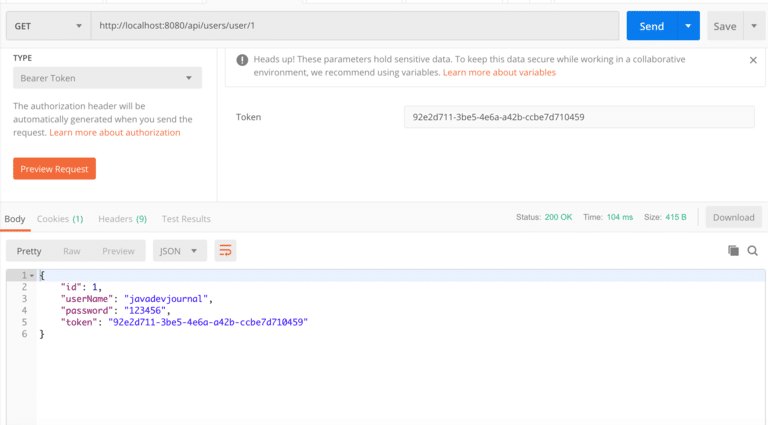
Task: Dismiss the Heads up warning banner
Action: click(x=753, y=60)
